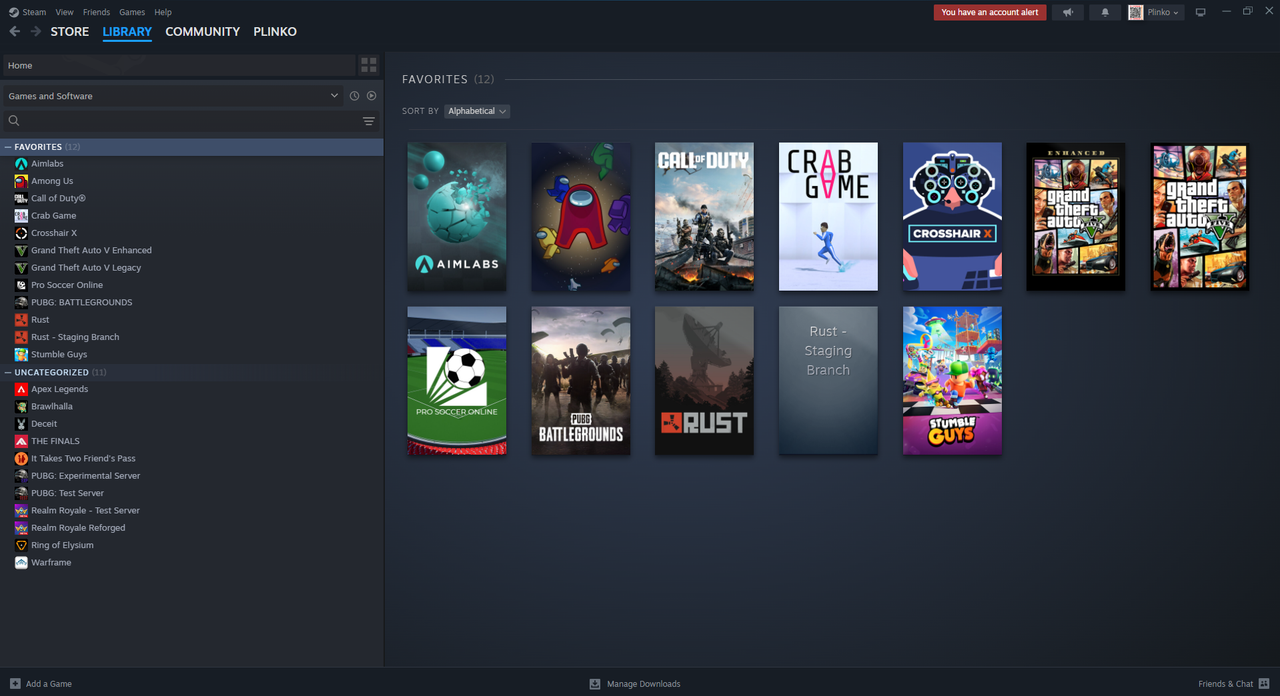Click the Among Us sidebar icon
This screenshot has width=1280, height=696.
(x=21, y=181)
